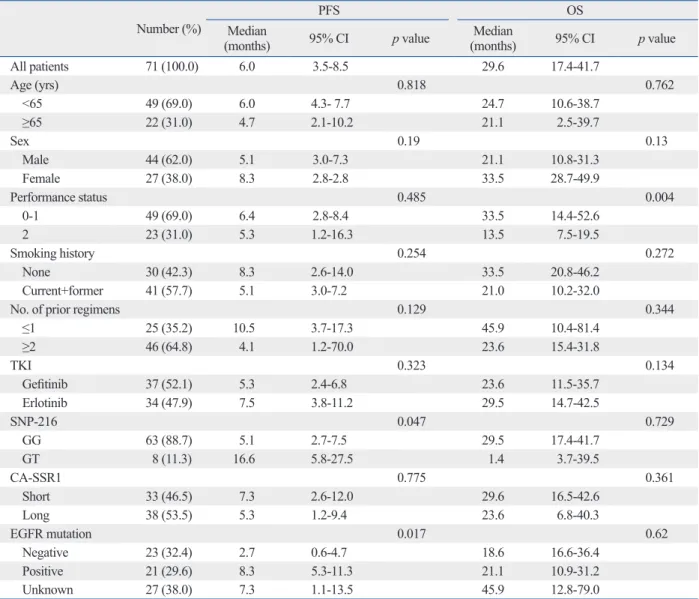Select the TKI row heading

click(21, 365)
